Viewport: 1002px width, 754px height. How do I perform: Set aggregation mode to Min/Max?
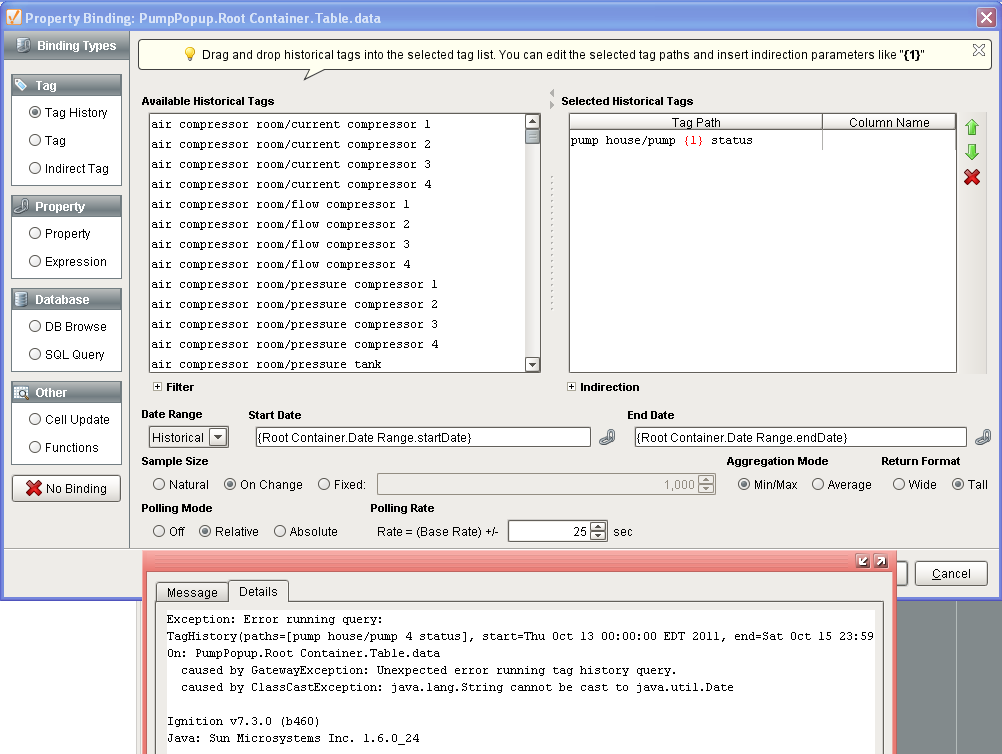pyautogui.click(x=767, y=484)
